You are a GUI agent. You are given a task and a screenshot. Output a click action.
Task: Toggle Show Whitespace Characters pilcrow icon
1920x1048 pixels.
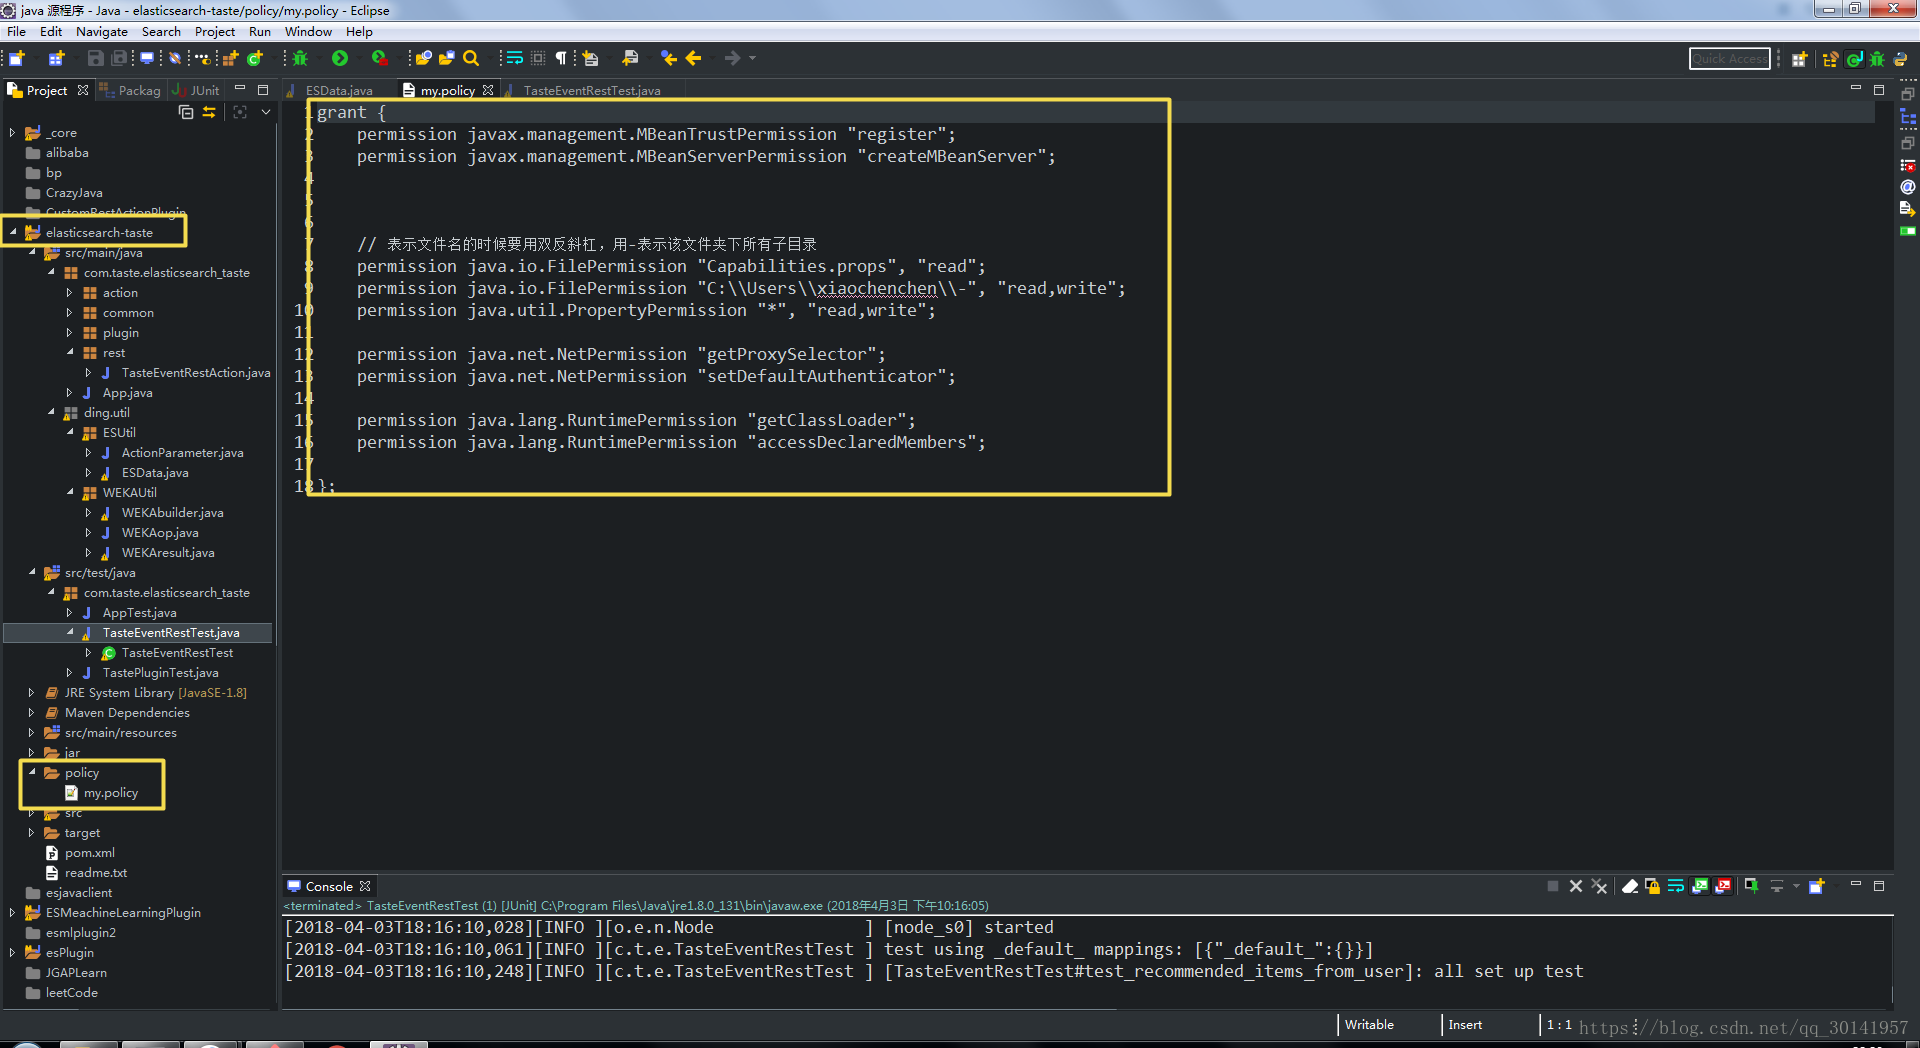[561, 58]
